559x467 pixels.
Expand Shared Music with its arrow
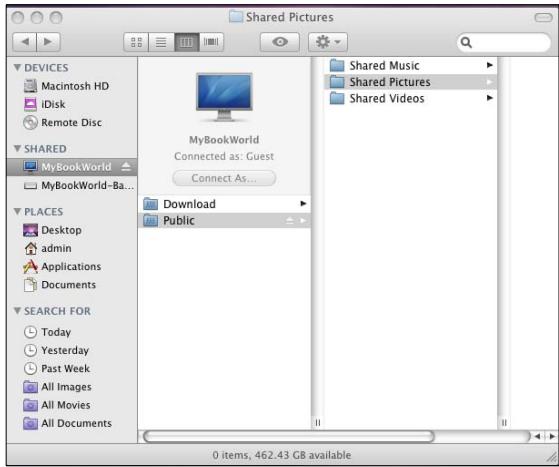tap(490, 65)
